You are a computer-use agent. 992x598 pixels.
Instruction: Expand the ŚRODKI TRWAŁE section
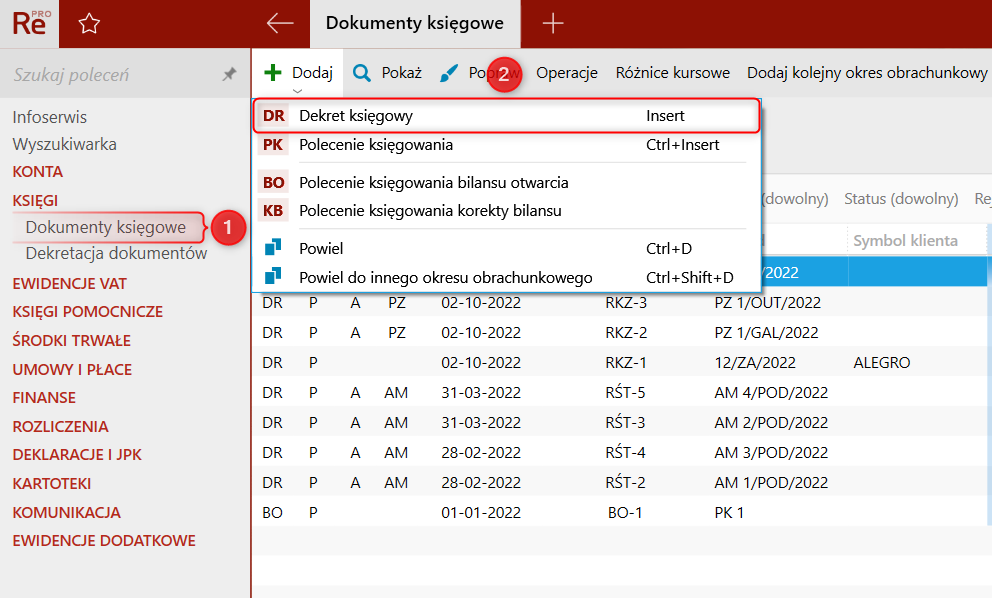[x=71, y=341]
